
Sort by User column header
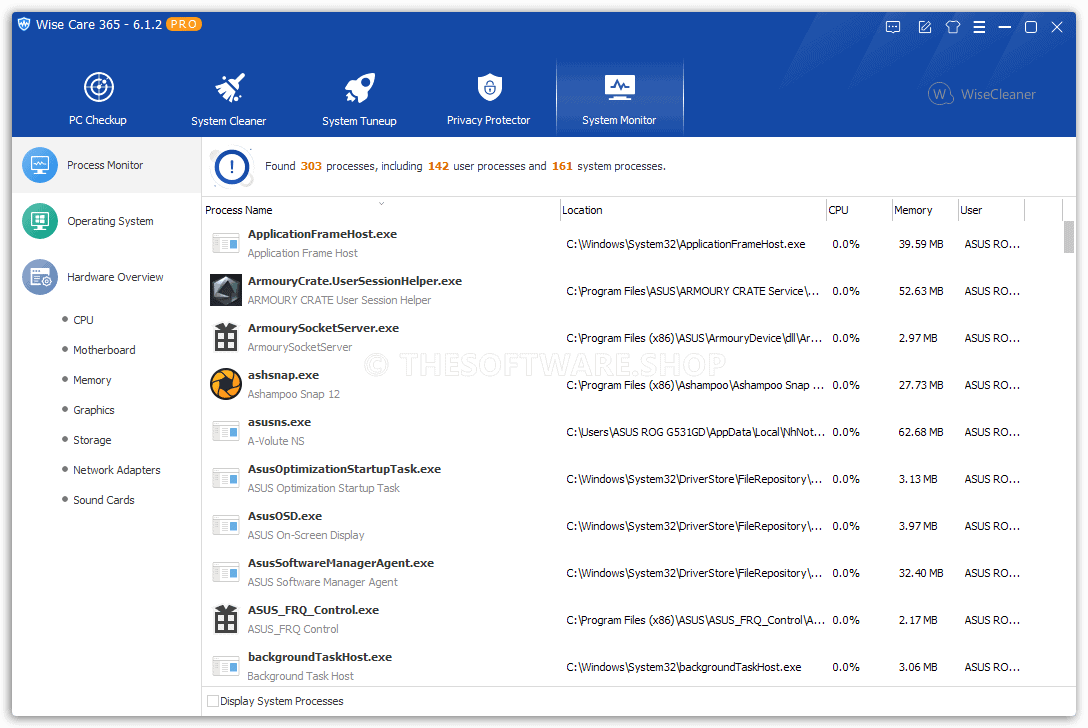click(971, 210)
